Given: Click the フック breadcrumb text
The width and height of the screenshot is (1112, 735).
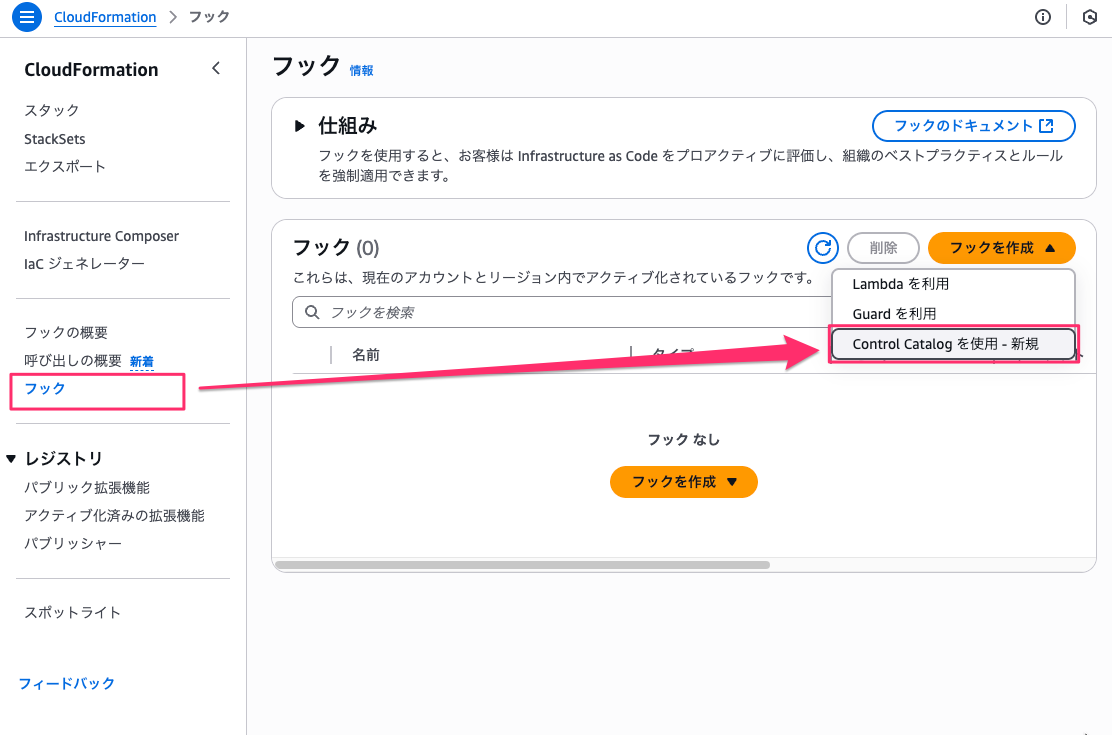Looking at the screenshot, I should pos(209,17).
